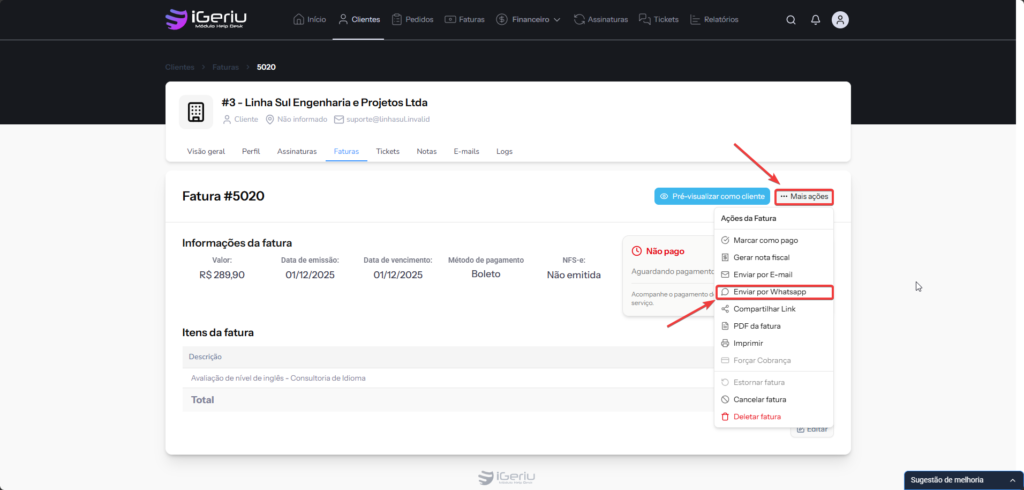Open the user profile avatar menu

point(840,19)
